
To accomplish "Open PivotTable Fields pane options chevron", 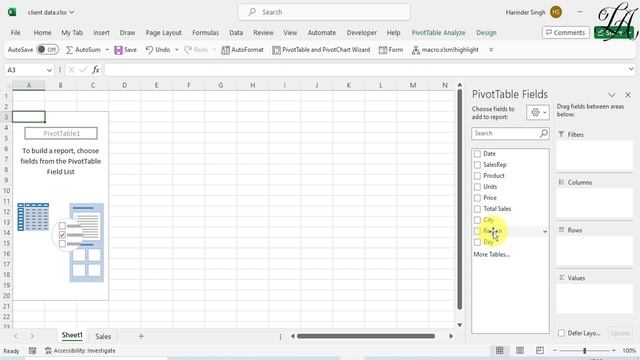I will pyautogui.click(x=611, y=95).
